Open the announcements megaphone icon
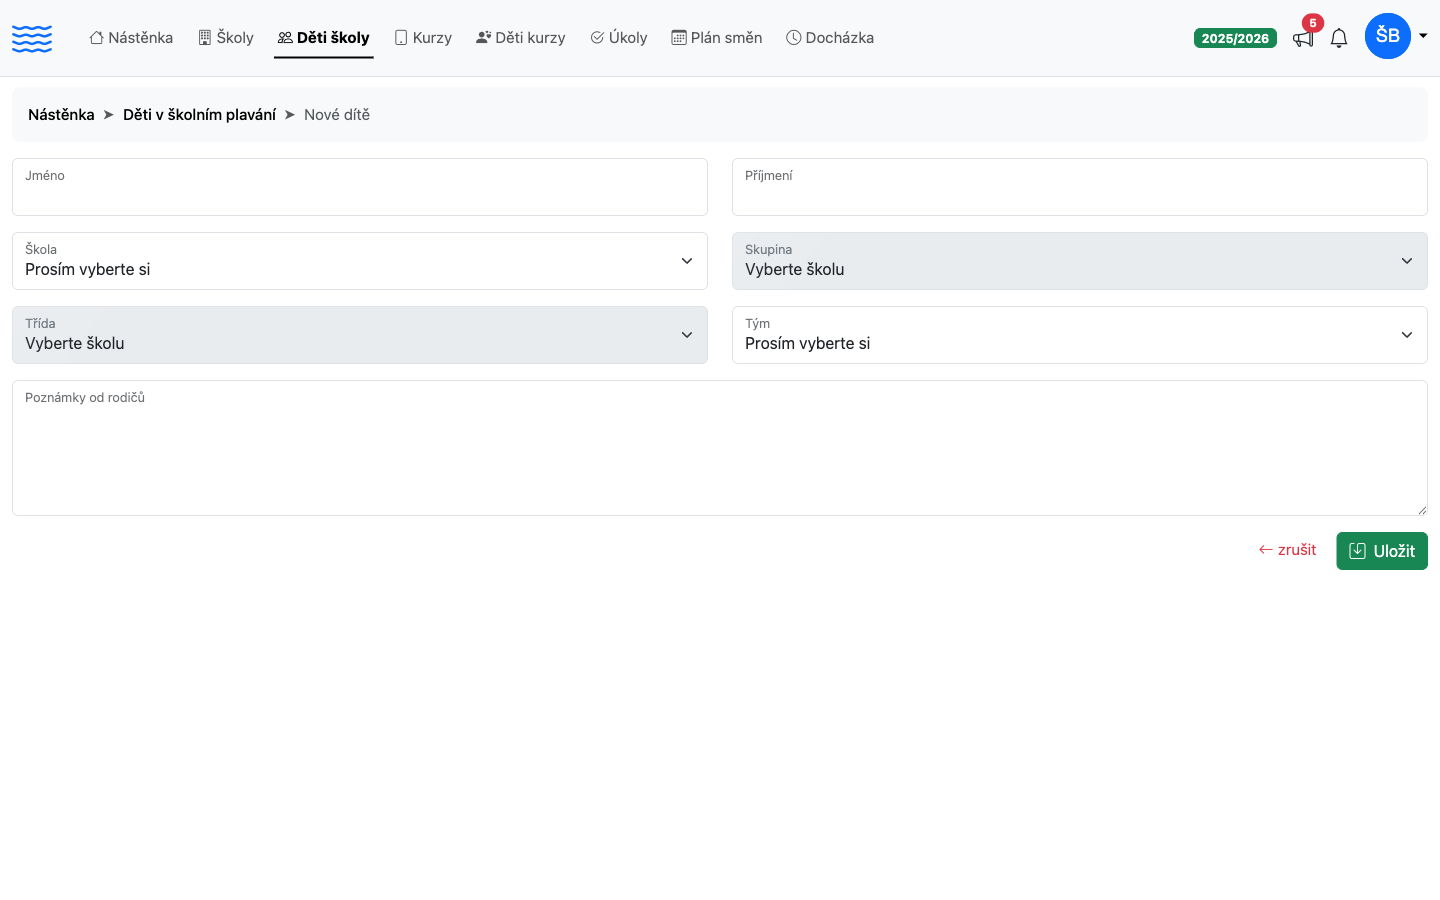This screenshot has height=900, width=1440. (x=1302, y=39)
